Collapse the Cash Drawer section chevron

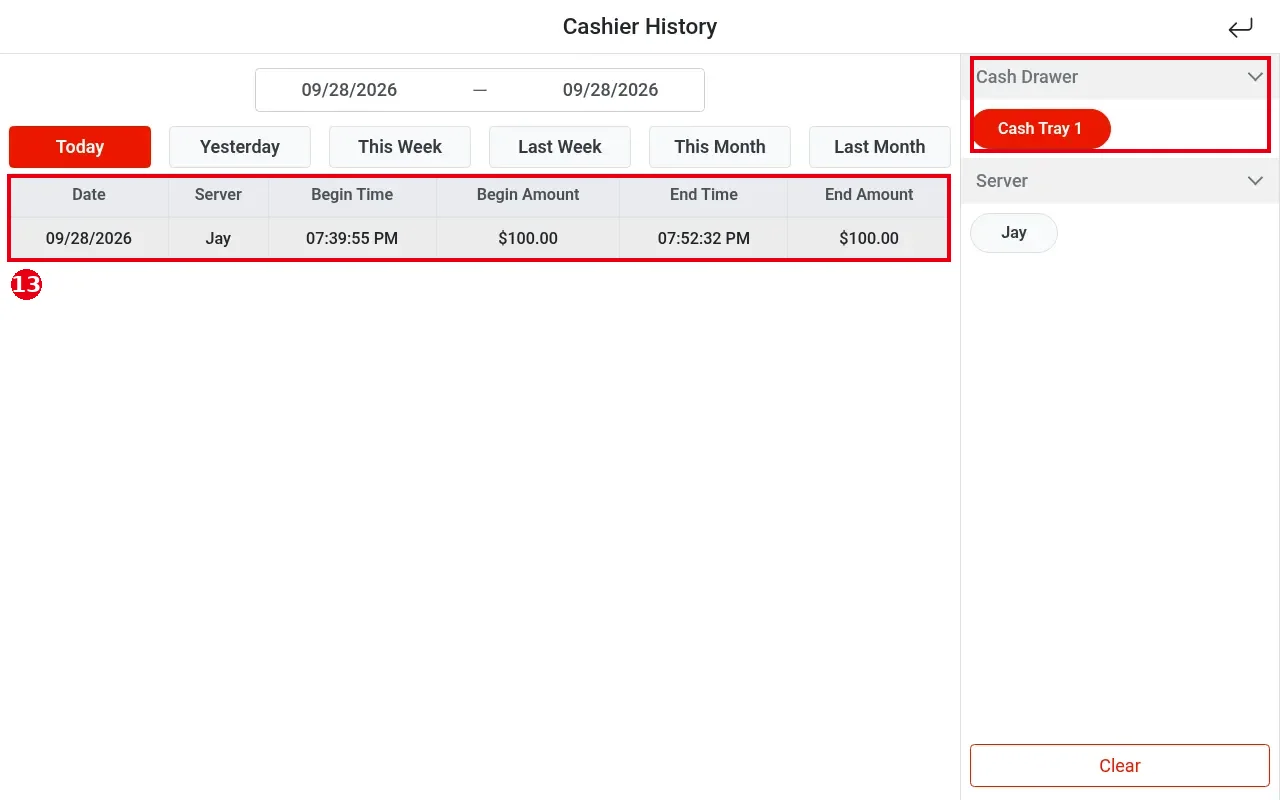click(x=1255, y=77)
